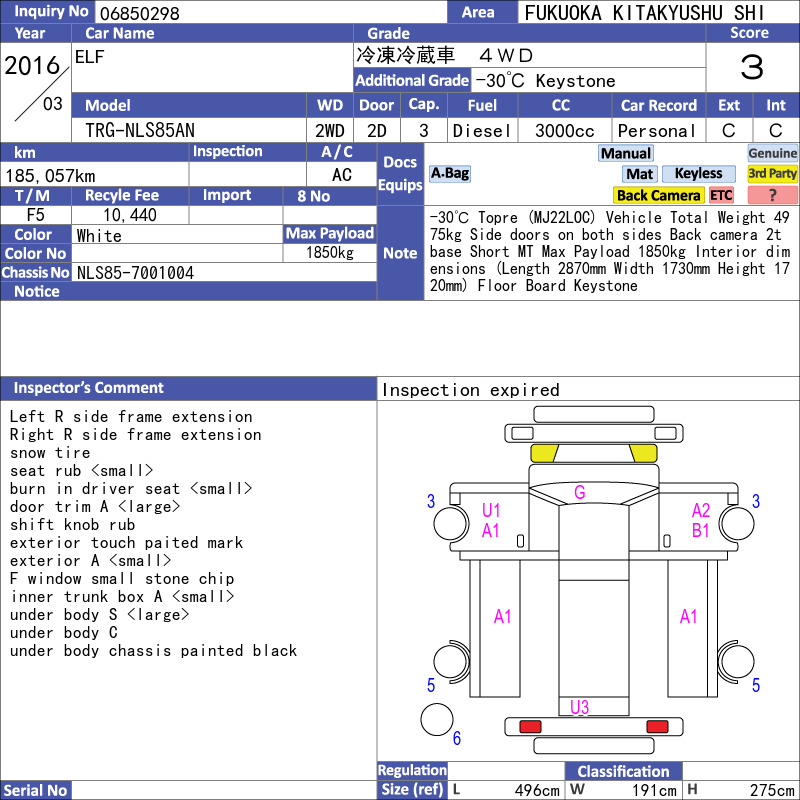The image size is (800, 800).
Task: Click the G mark on windshield diagram
Action: tap(580, 492)
